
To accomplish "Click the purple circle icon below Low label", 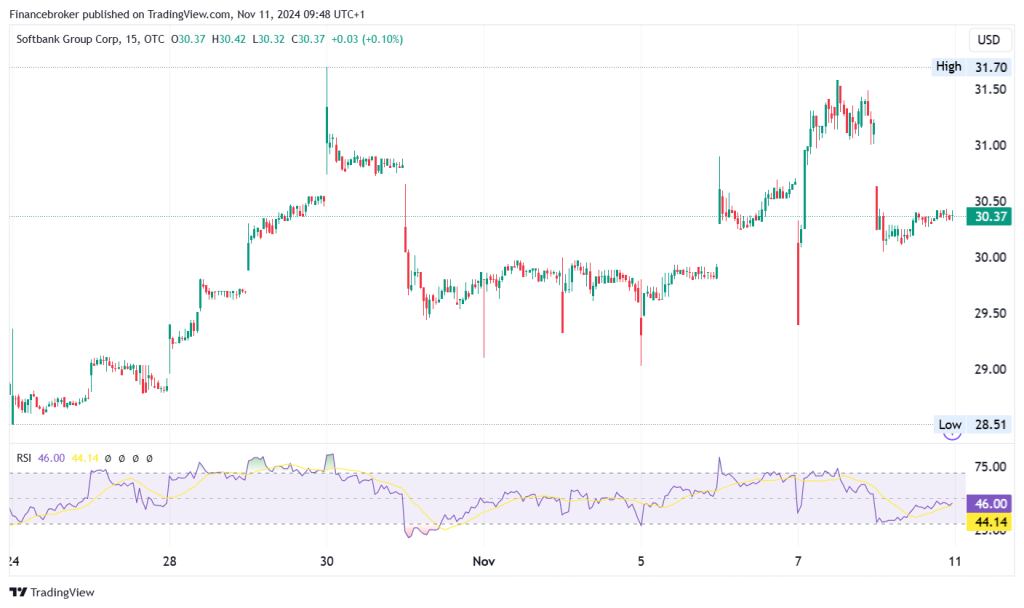I will point(952,436).
